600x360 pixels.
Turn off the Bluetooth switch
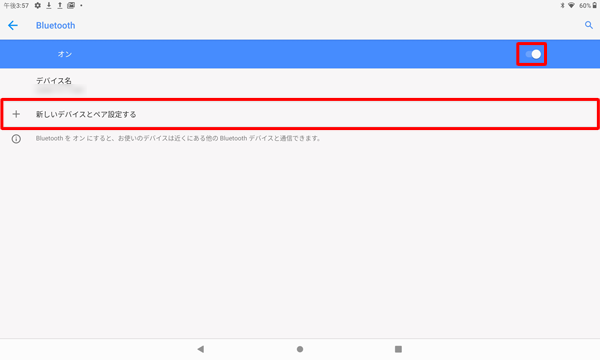tap(533, 54)
